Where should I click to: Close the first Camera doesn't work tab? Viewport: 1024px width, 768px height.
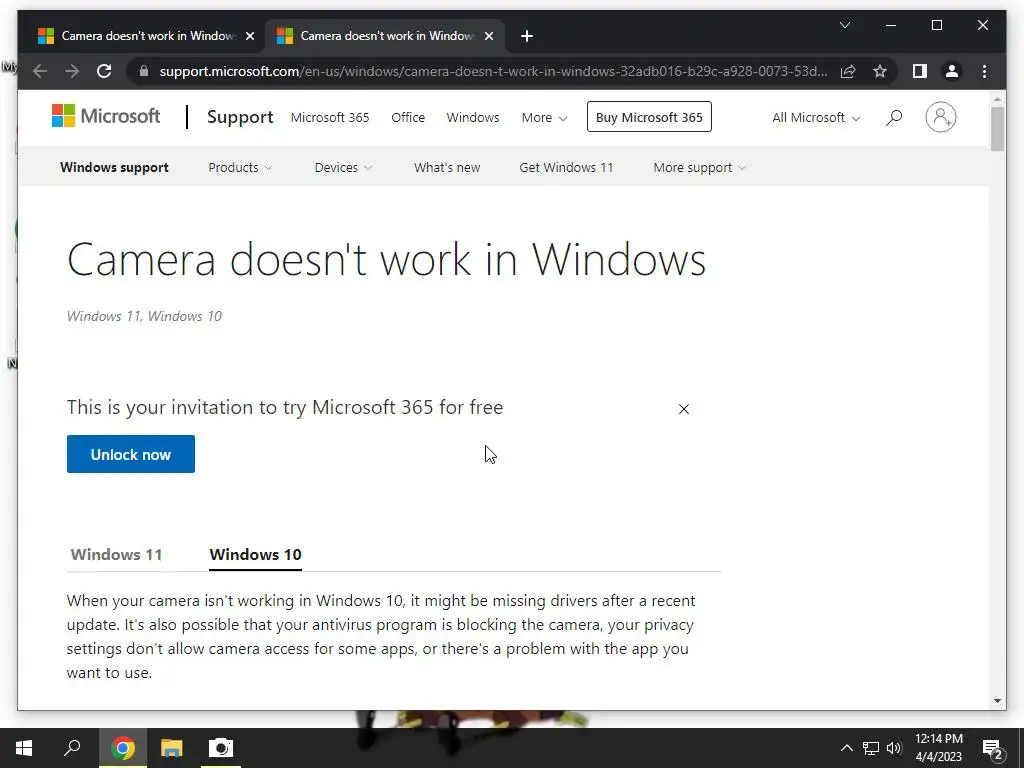(x=249, y=36)
